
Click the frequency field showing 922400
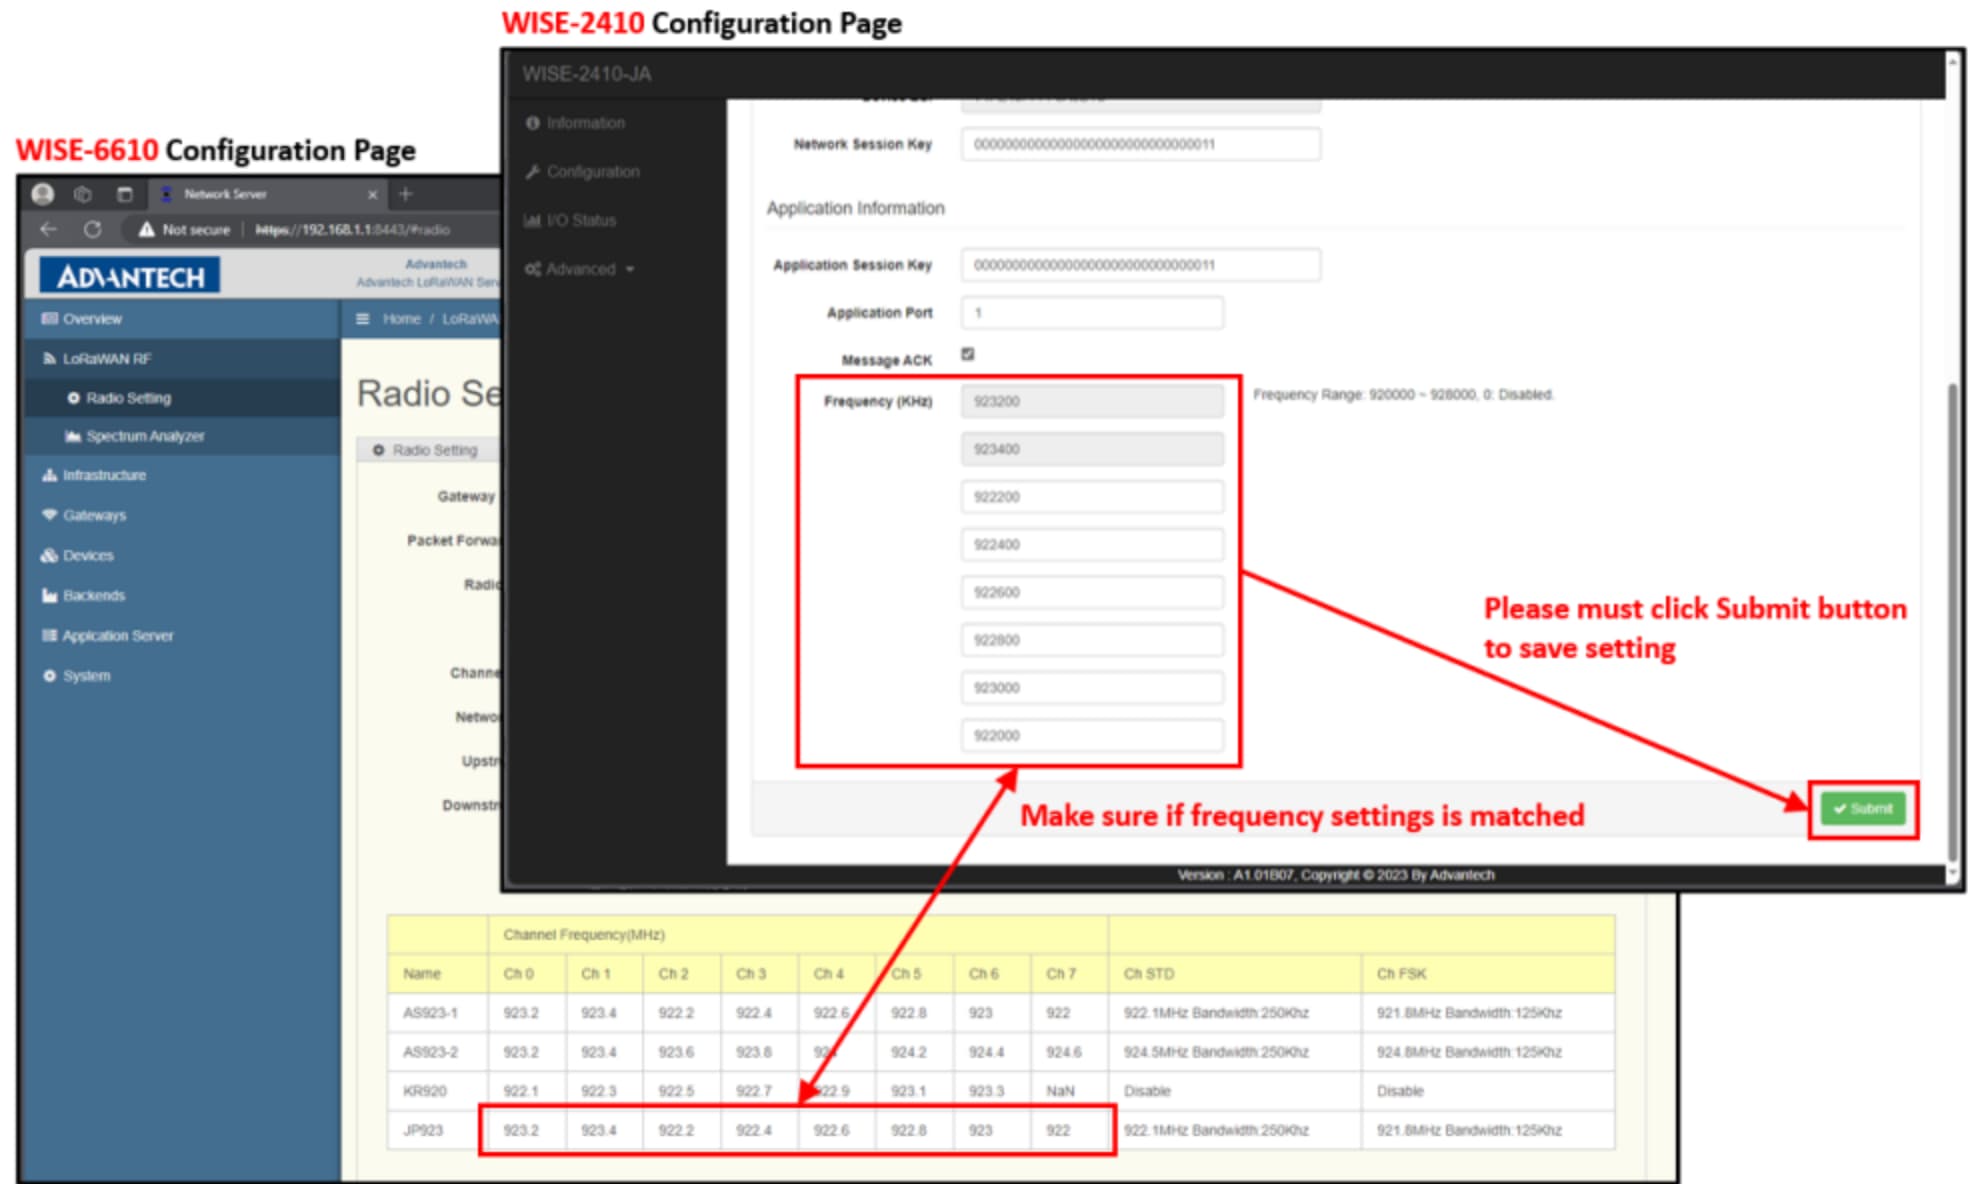pos(1092,545)
